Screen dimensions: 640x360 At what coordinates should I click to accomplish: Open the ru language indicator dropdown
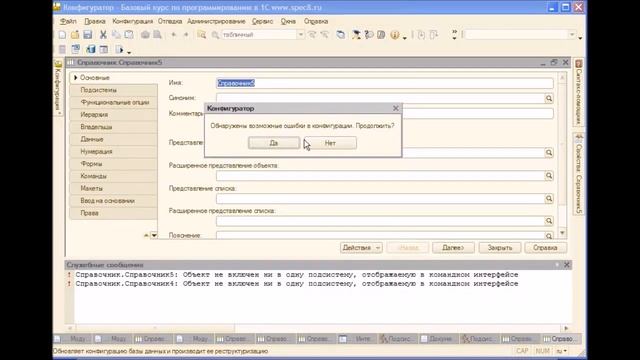pyautogui.click(x=562, y=351)
